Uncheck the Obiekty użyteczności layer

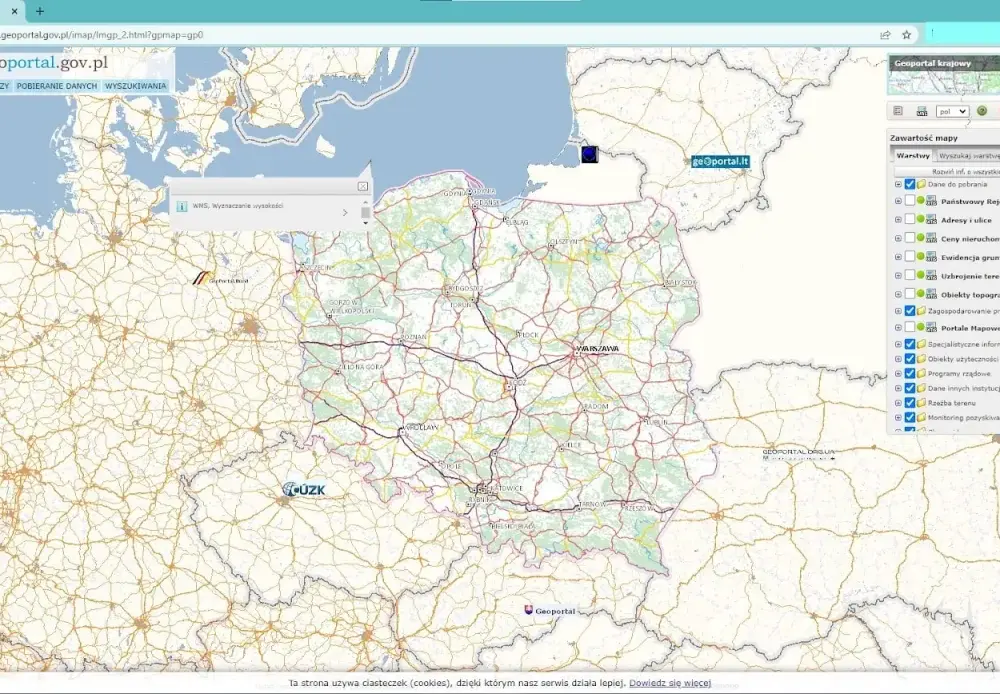[x=910, y=359]
